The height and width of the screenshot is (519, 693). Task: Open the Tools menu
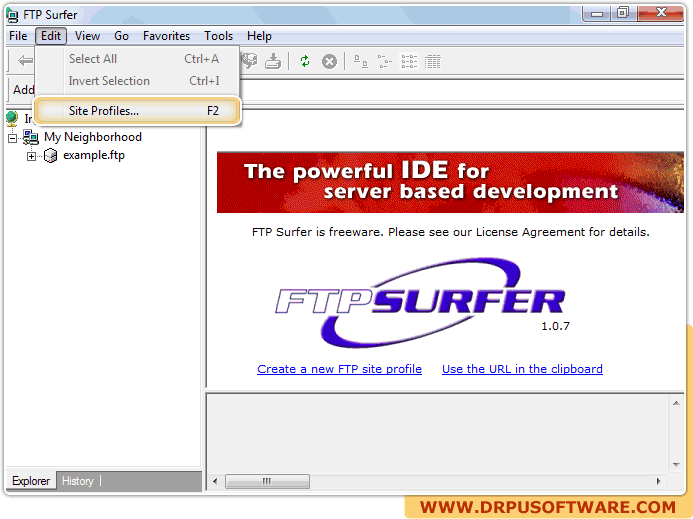click(218, 36)
